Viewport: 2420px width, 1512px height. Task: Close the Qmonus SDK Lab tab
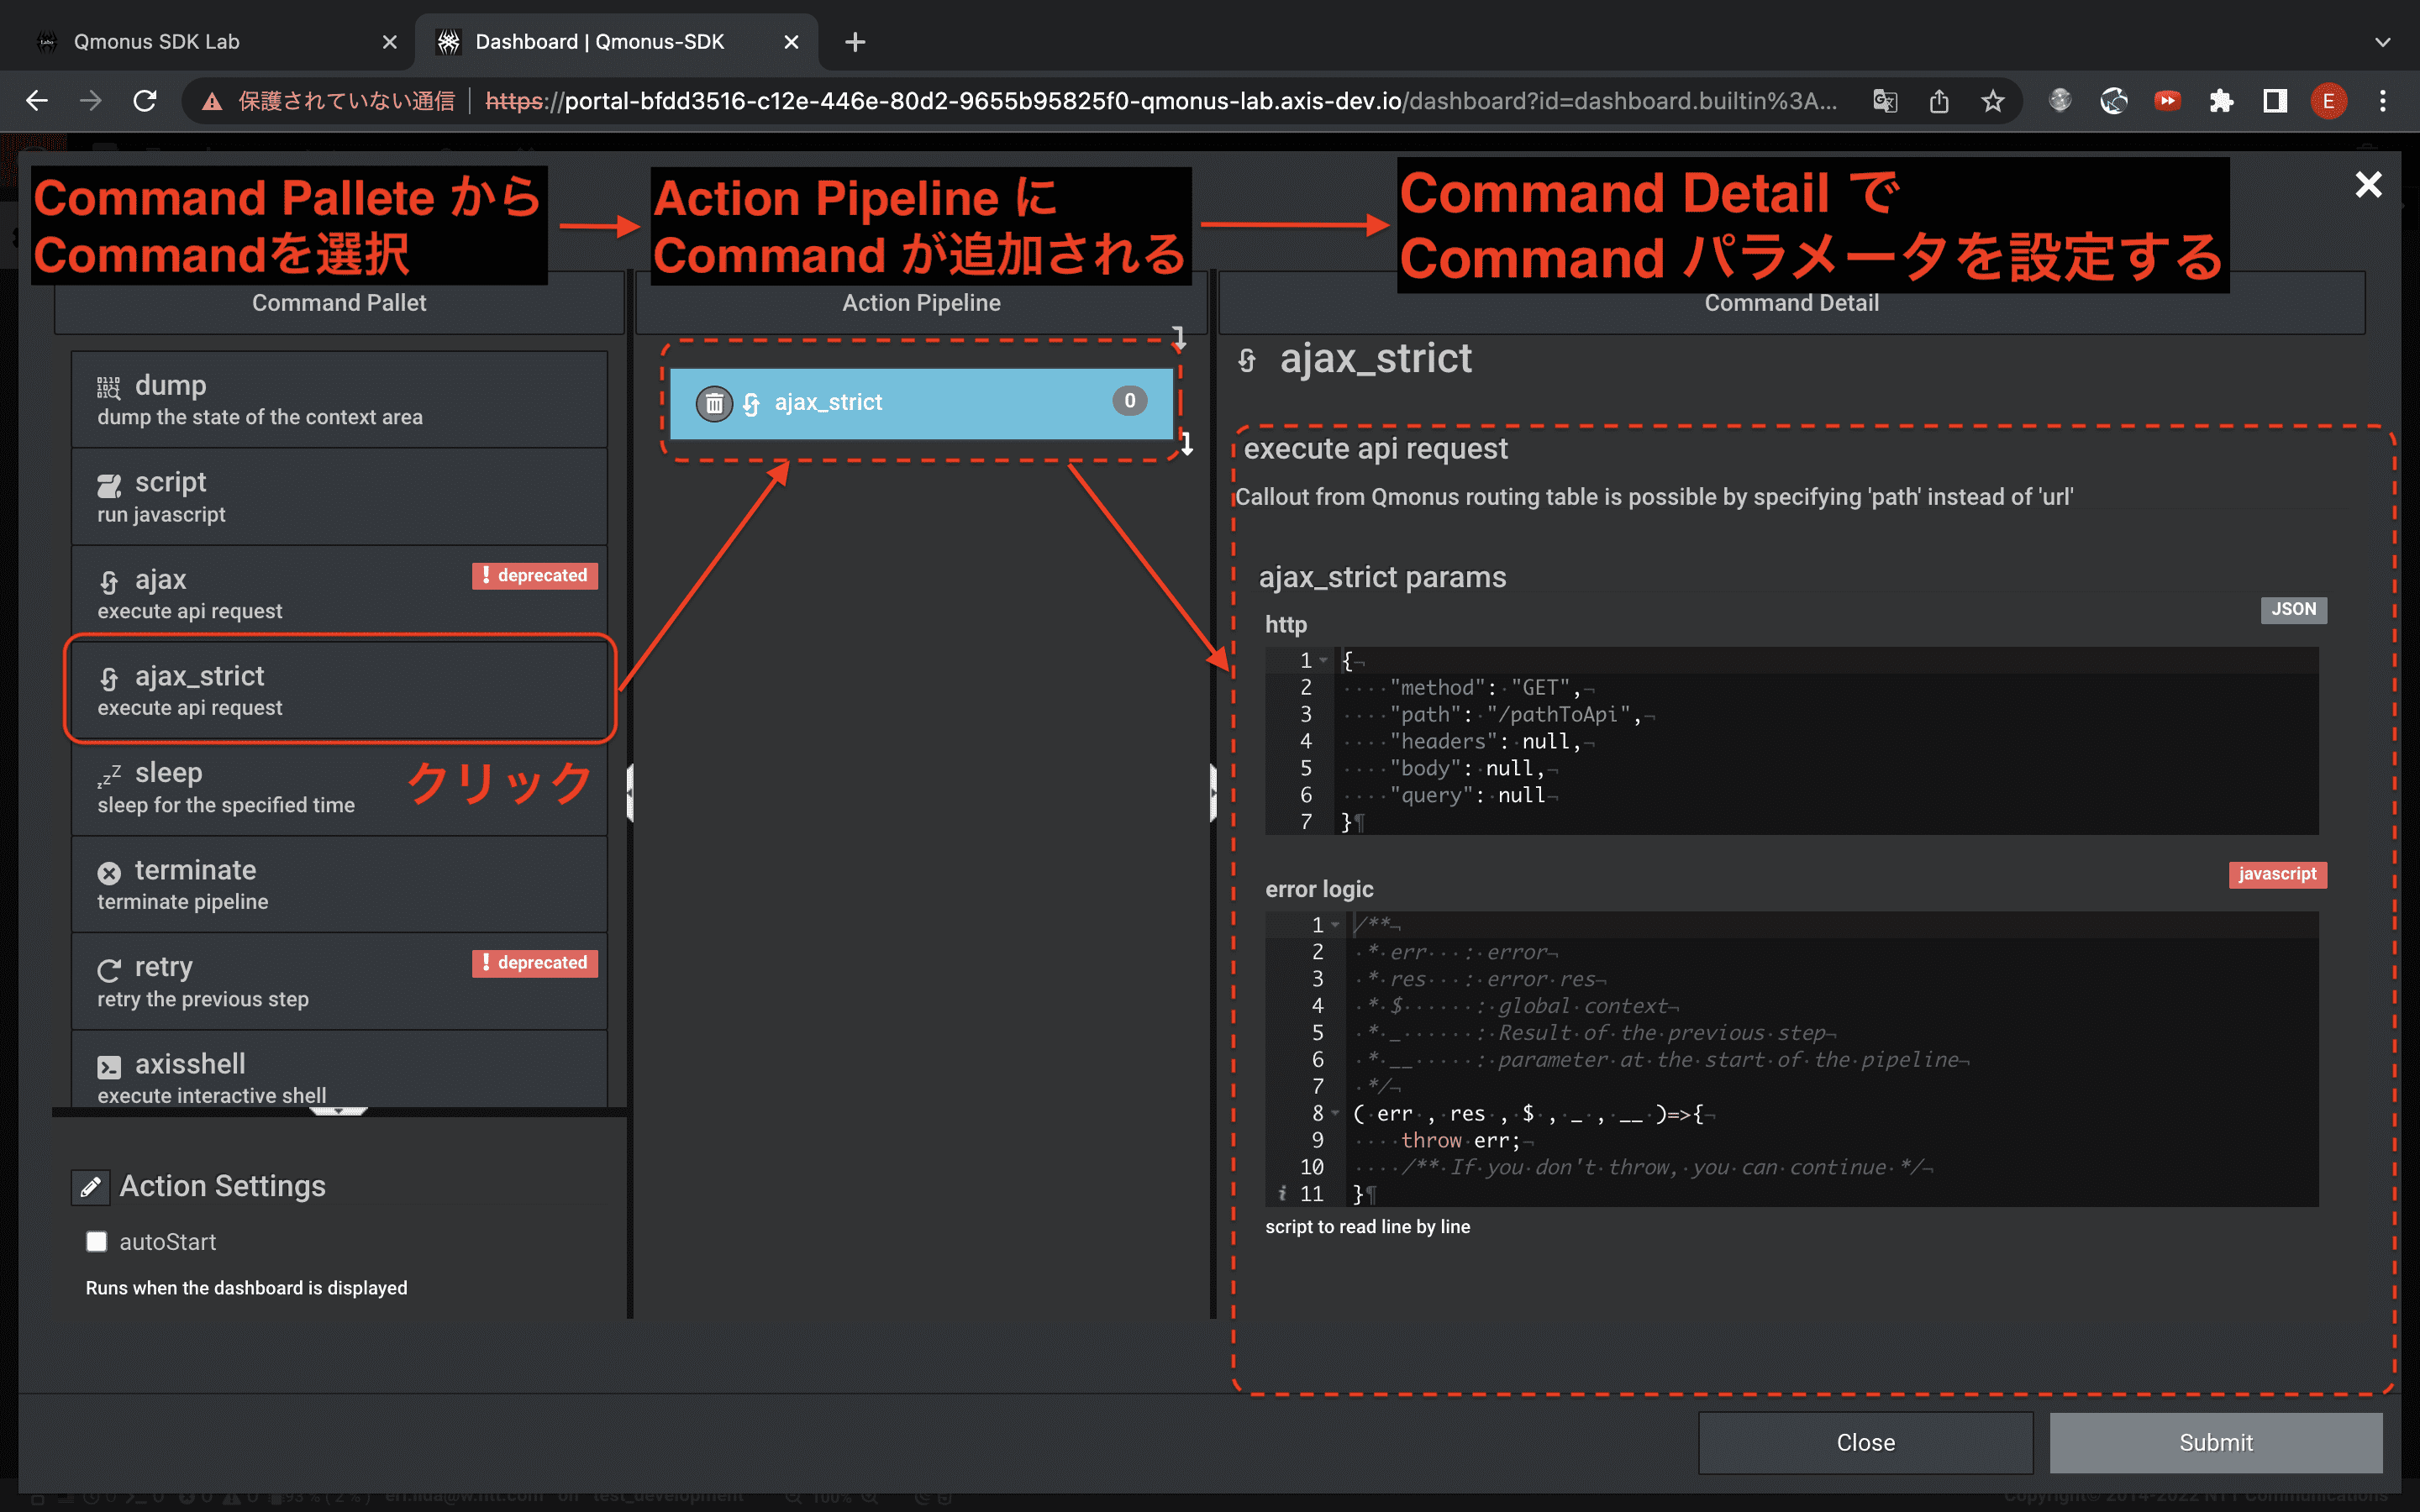click(x=390, y=42)
